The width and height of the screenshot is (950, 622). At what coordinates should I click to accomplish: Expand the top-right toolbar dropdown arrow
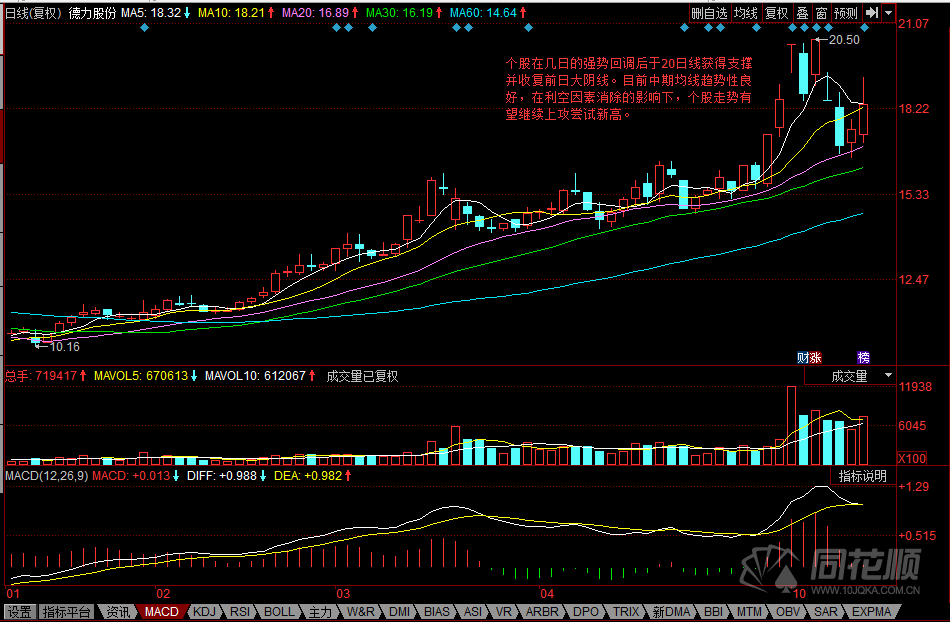[889, 13]
